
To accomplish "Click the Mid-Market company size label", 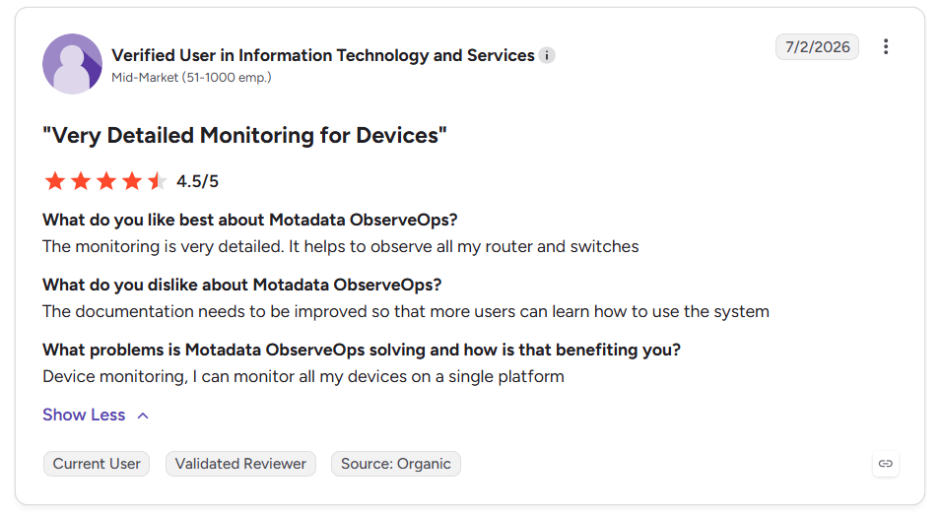I will click(x=192, y=78).
